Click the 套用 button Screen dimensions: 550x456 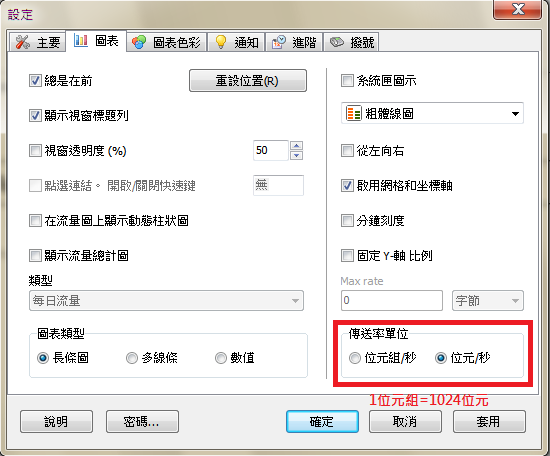489,422
